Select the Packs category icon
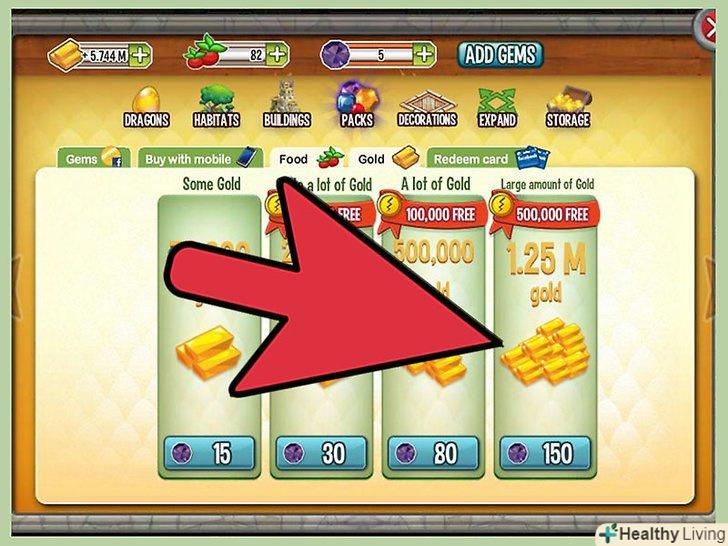This screenshot has width=728, height=546. (x=357, y=106)
